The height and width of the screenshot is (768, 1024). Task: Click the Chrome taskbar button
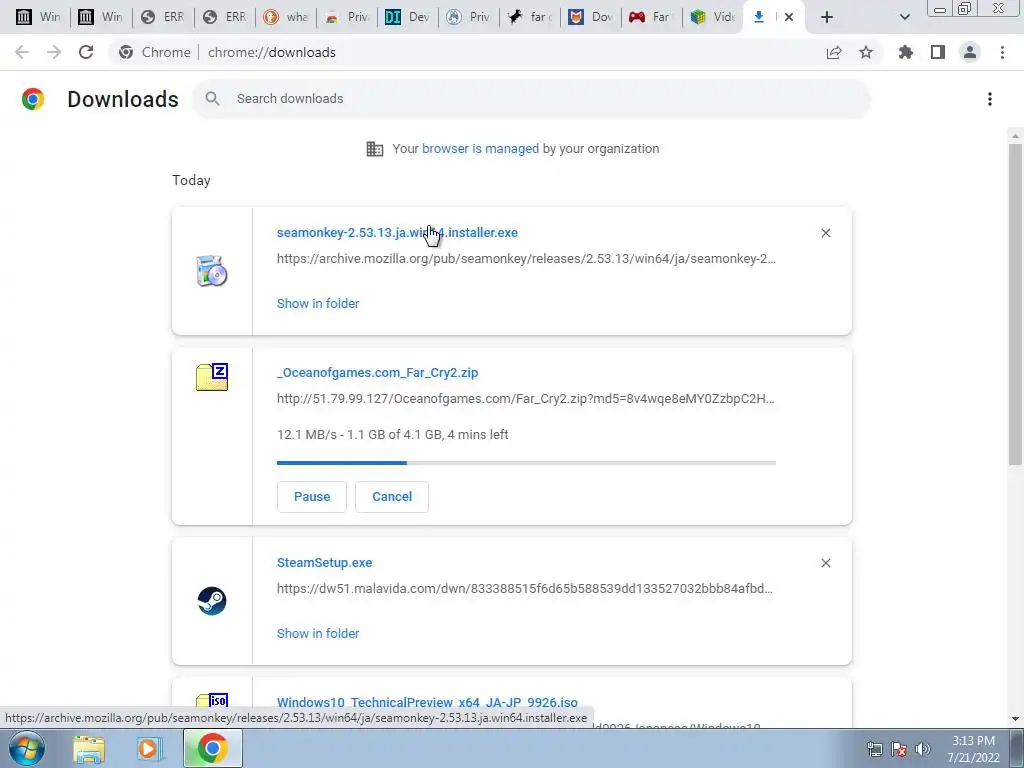click(212, 748)
